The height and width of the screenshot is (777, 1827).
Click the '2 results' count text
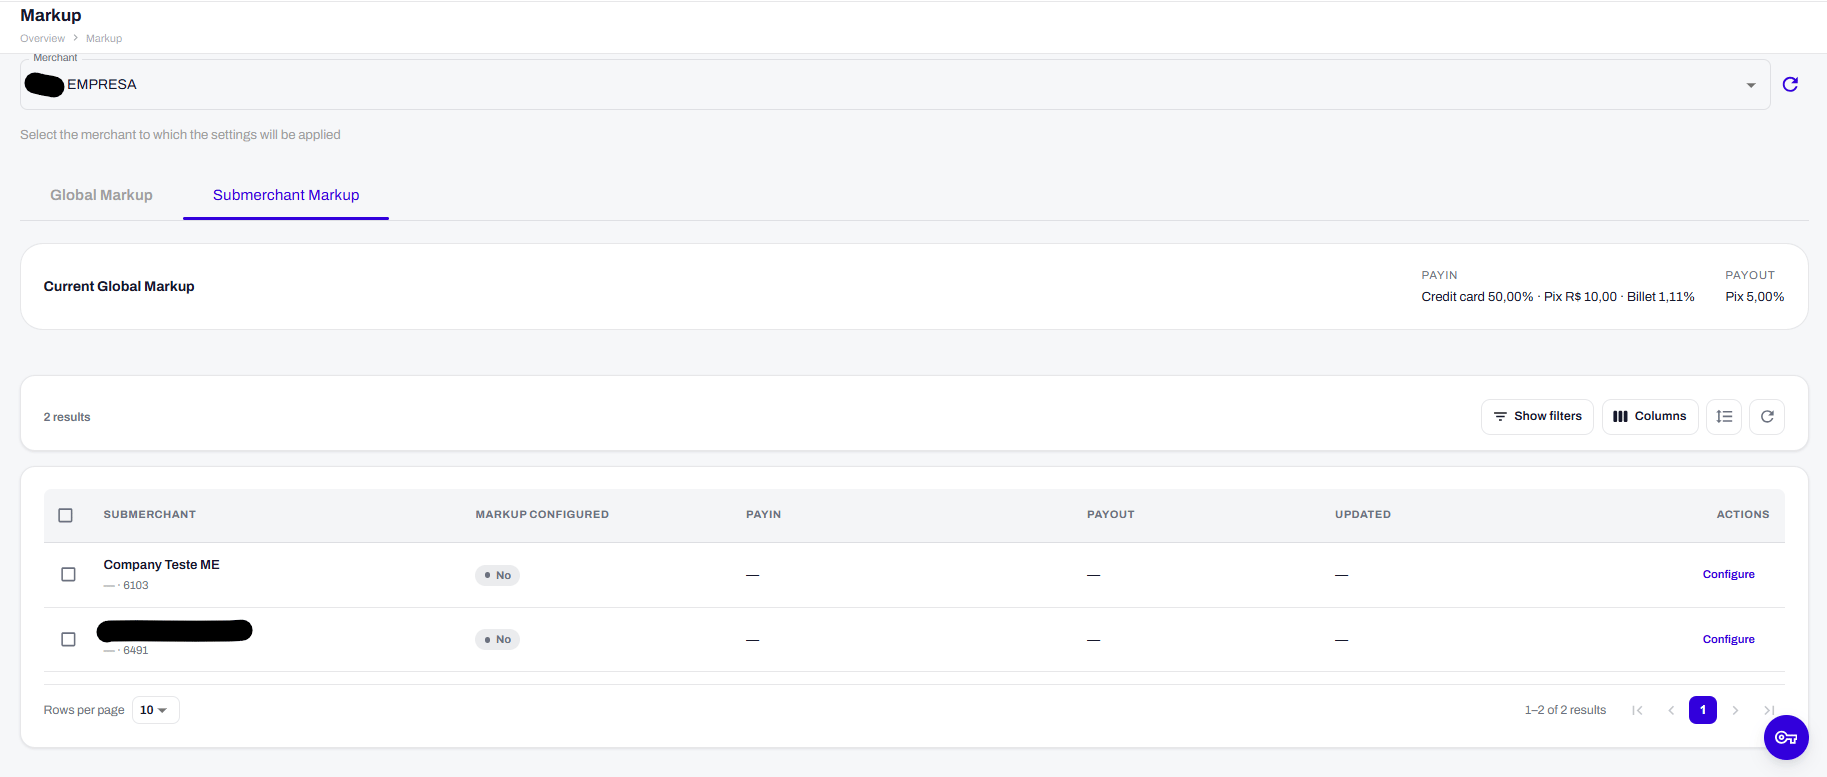coord(67,417)
